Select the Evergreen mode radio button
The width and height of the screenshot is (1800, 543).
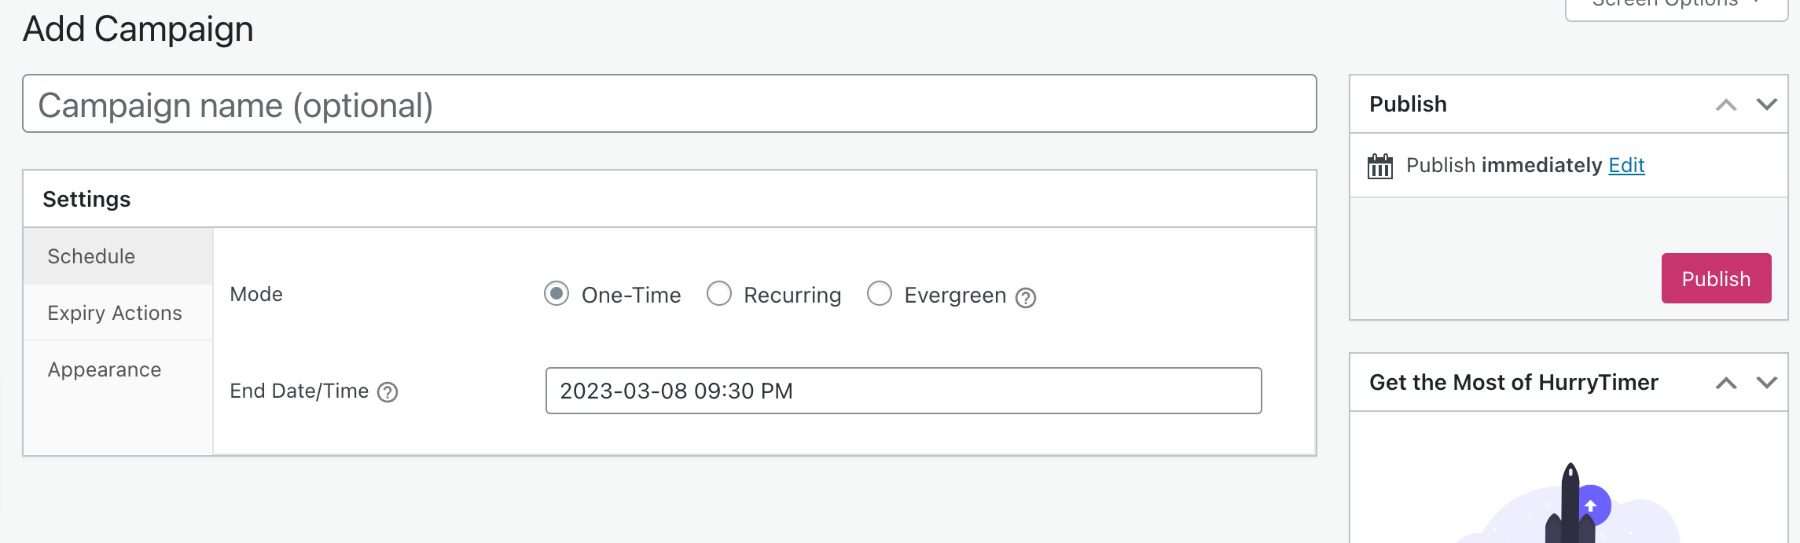click(879, 294)
